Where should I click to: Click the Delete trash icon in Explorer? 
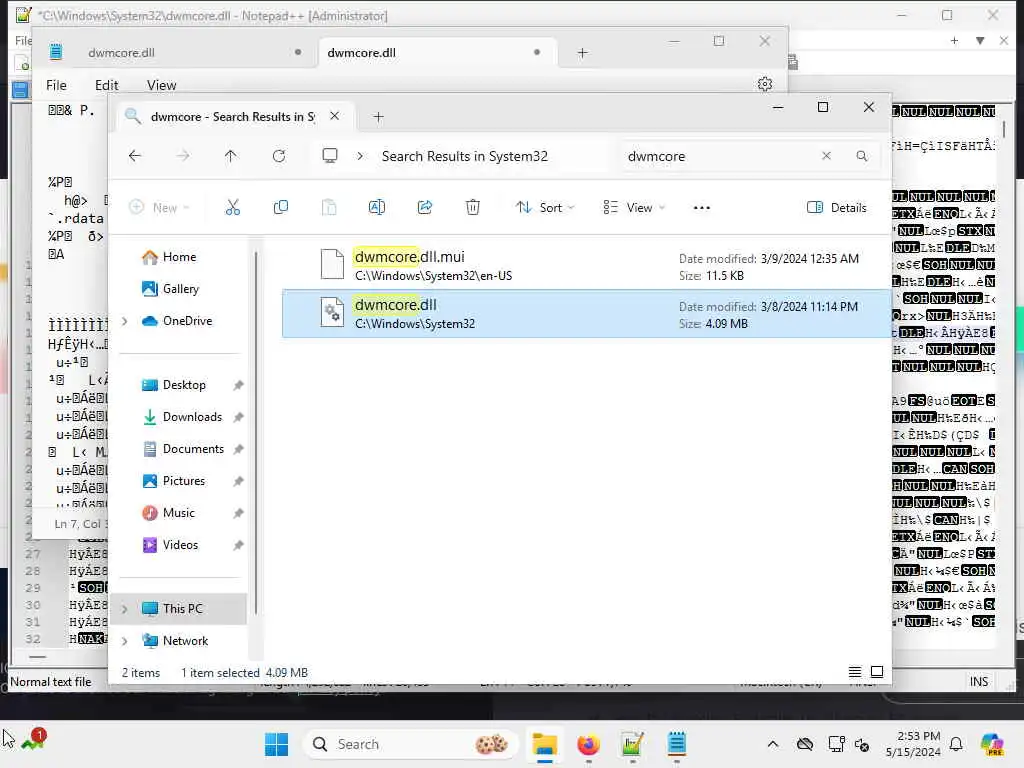pos(473,208)
